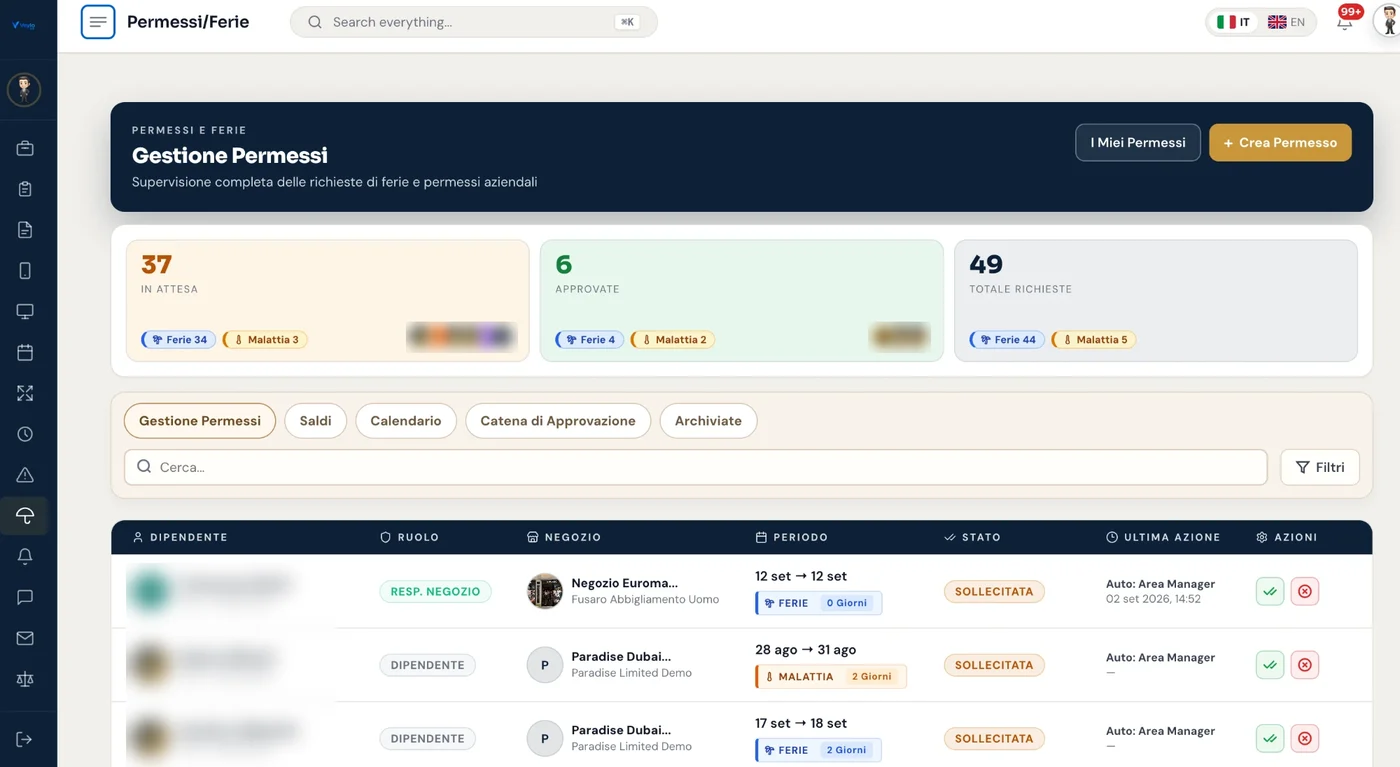Click the Crea Permesso button
Screen dimensions: 1400x767
point(1280,142)
